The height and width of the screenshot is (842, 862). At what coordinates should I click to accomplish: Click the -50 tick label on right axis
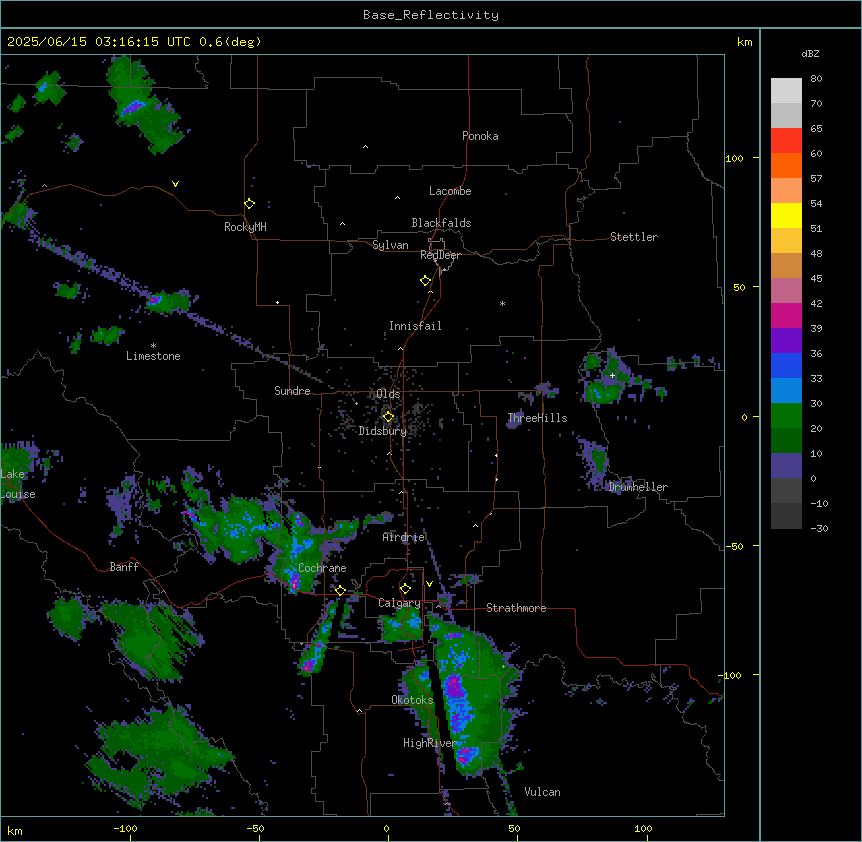tap(734, 546)
